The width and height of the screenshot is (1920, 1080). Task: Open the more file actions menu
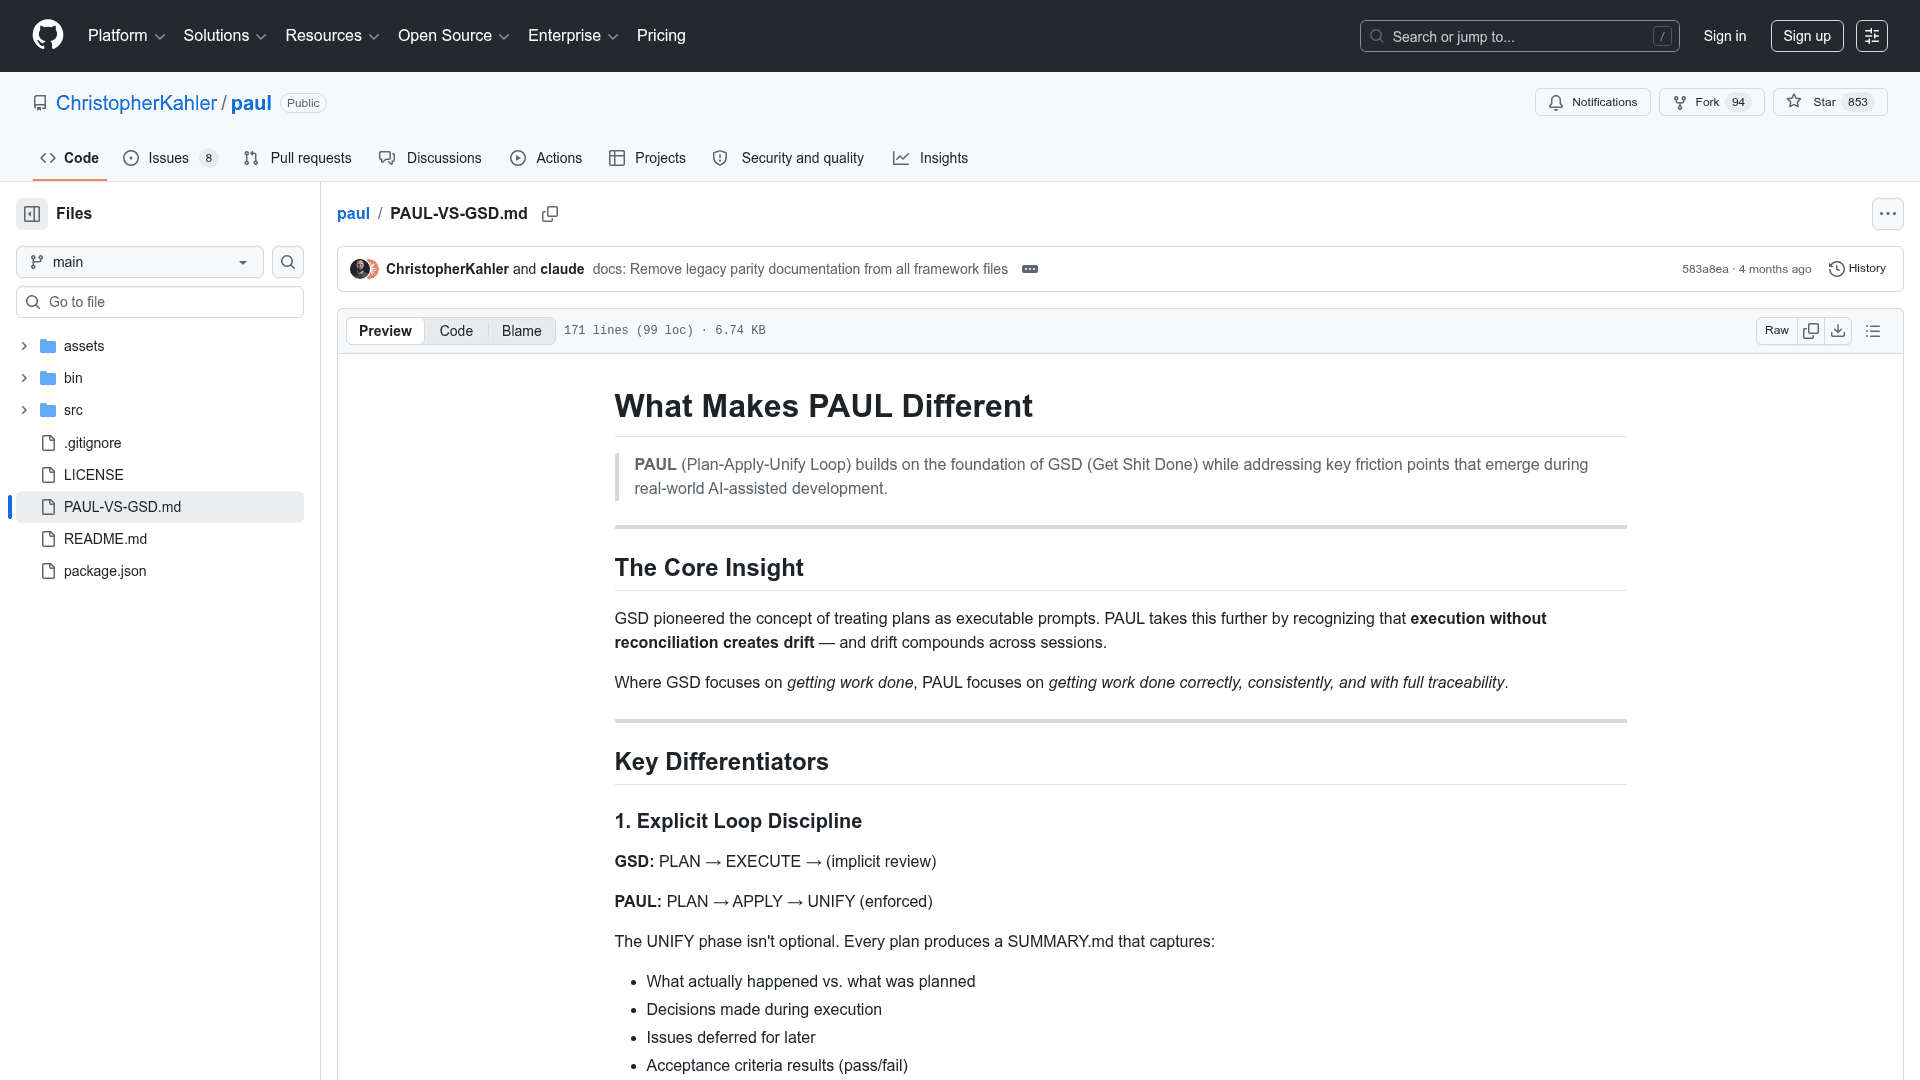pyautogui.click(x=1888, y=214)
